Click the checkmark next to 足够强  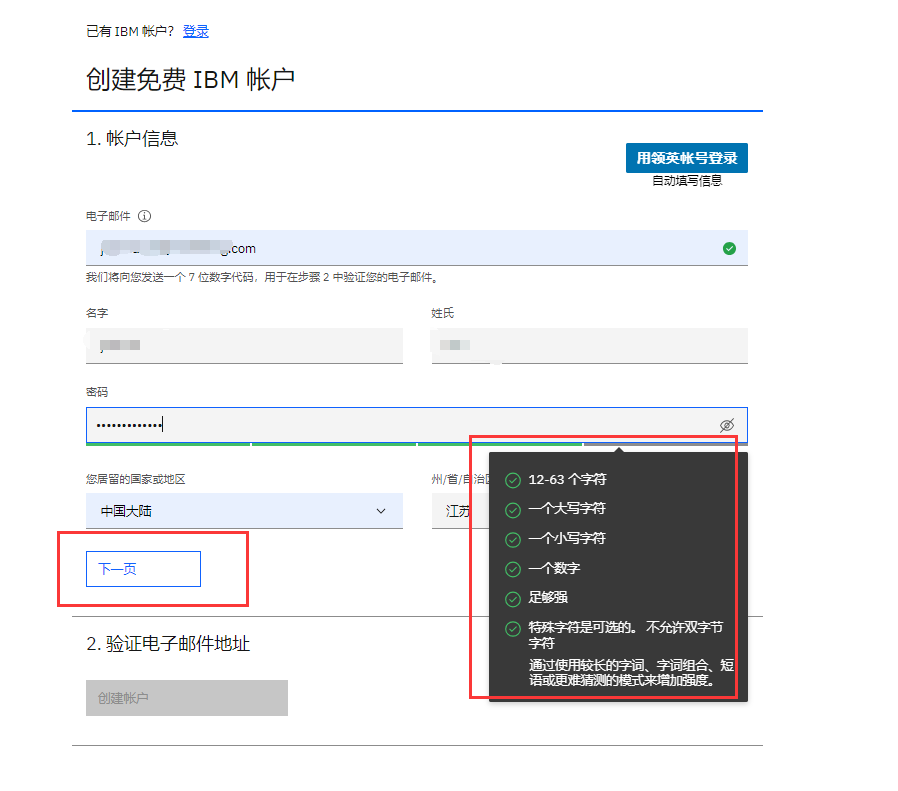(512, 596)
